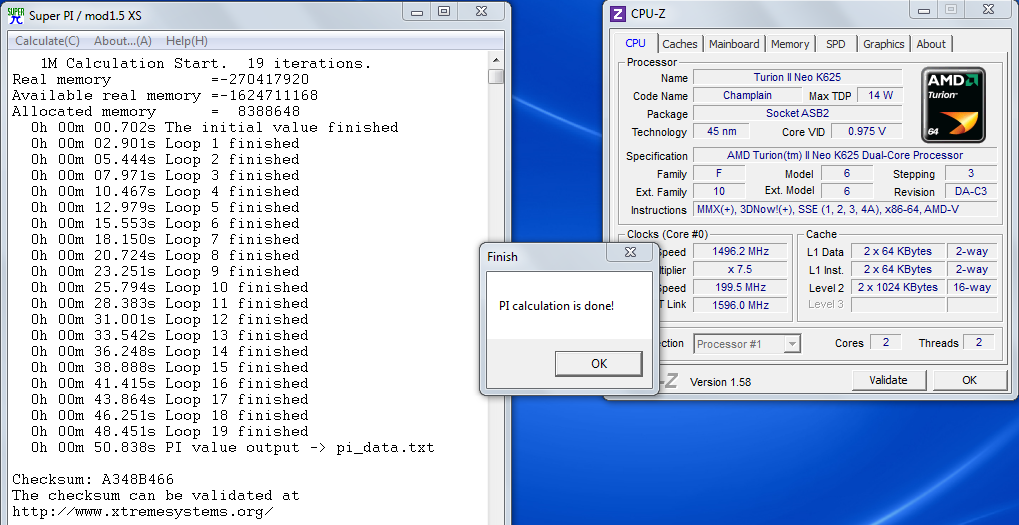Image resolution: width=1019 pixels, height=525 pixels.
Task: Close the CPU-Z window
Action: coord(988,9)
